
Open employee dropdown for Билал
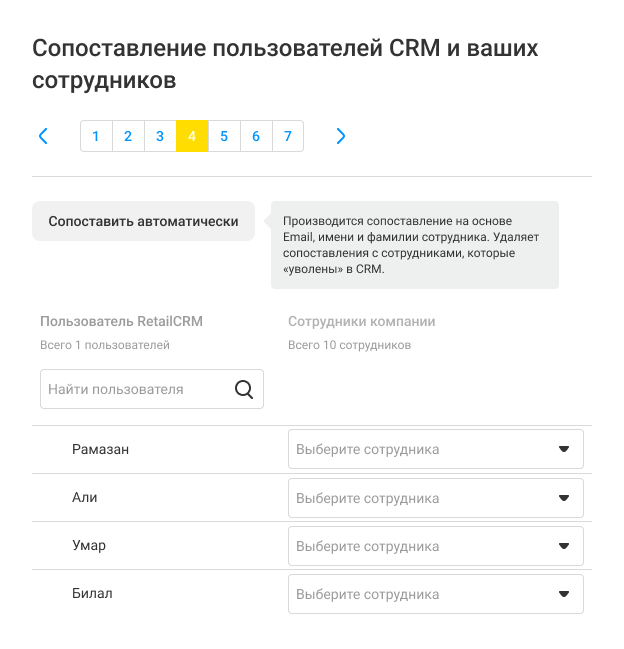pos(435,594)
